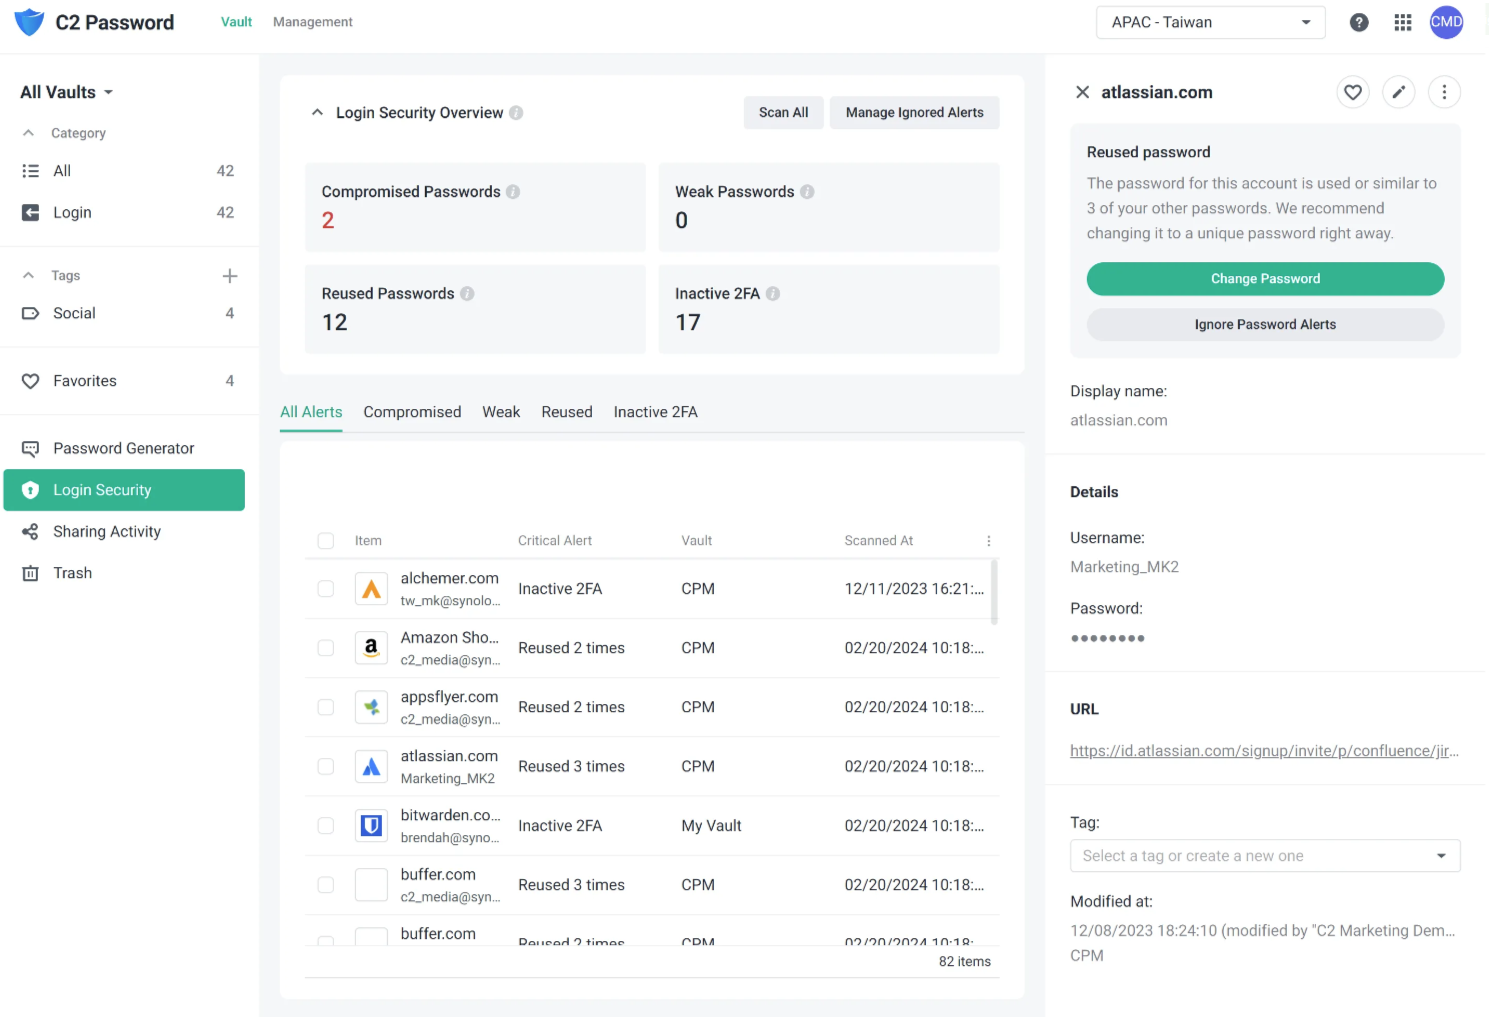The image size is (1489, 1017).
Task: Click the Manage Ignored Alerts button
Action: pos(915,113)
